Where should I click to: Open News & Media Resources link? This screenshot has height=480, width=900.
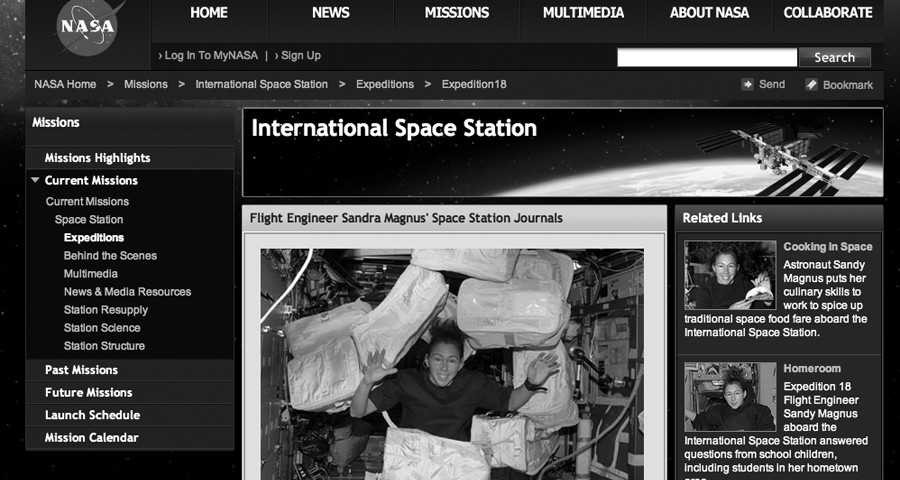[127, 292]
